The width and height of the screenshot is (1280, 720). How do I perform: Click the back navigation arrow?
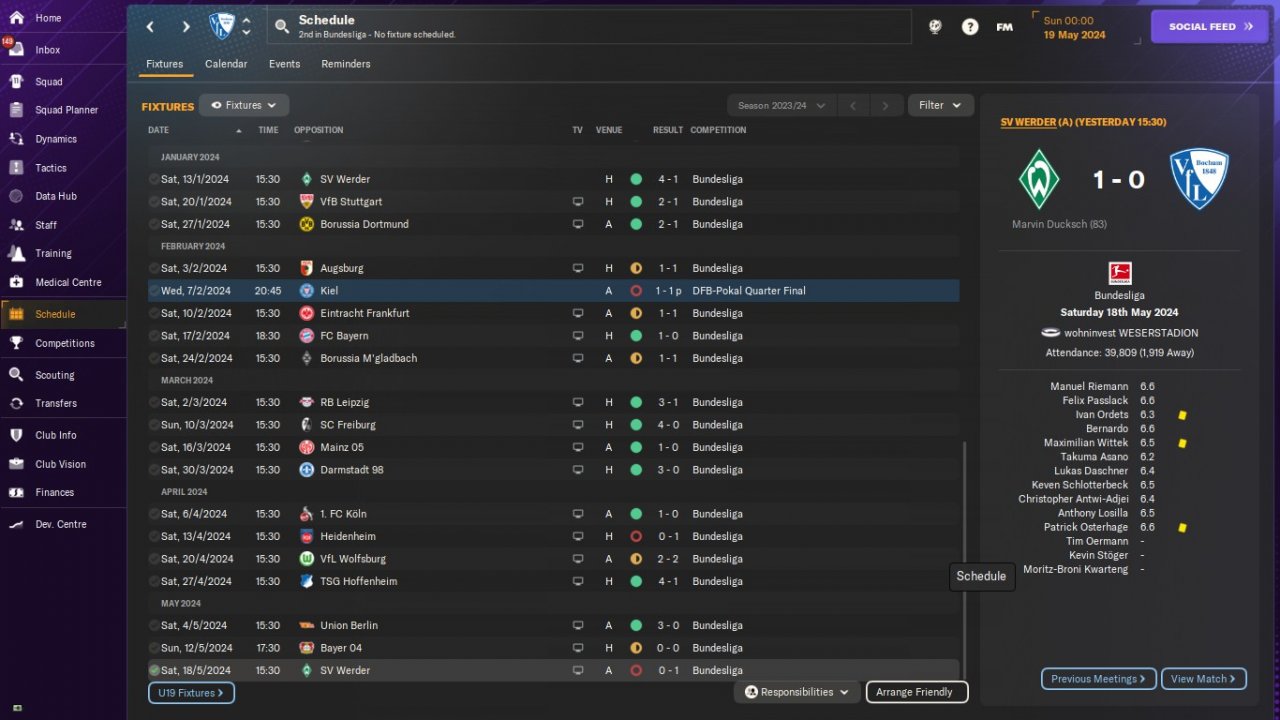(150, 27)
